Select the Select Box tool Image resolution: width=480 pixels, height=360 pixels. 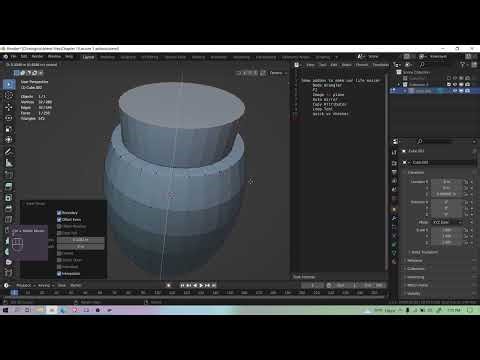(9, 84)
